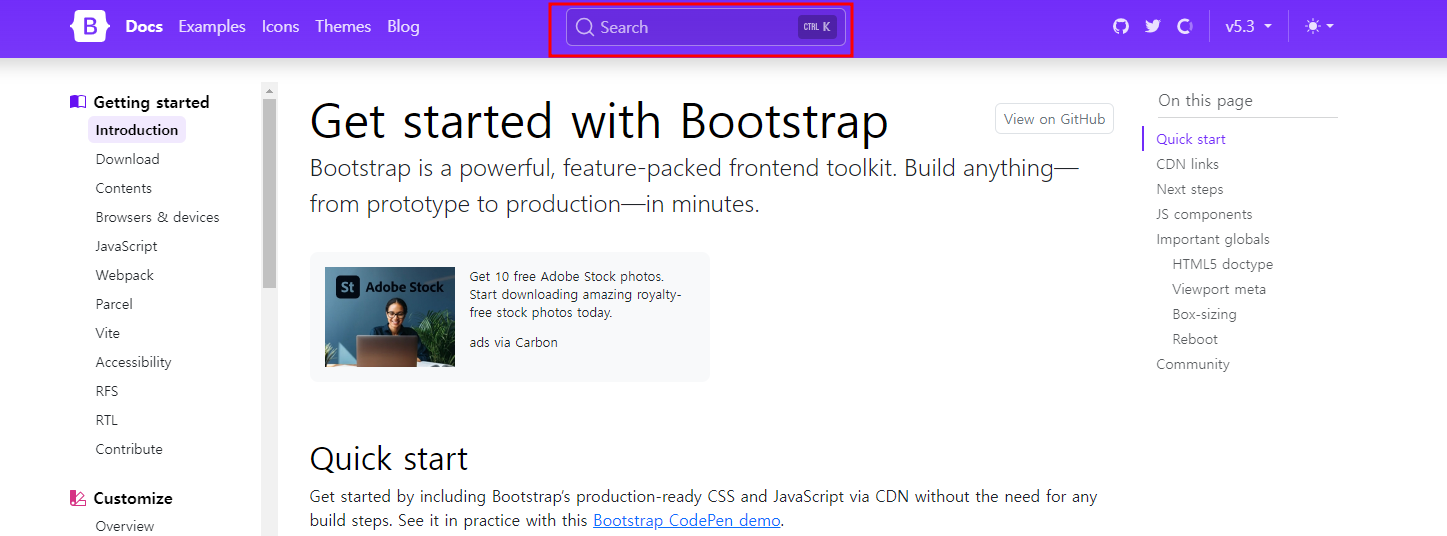
Task: Click the Adobe Stock ad image
Action: (x=390, y=317)
